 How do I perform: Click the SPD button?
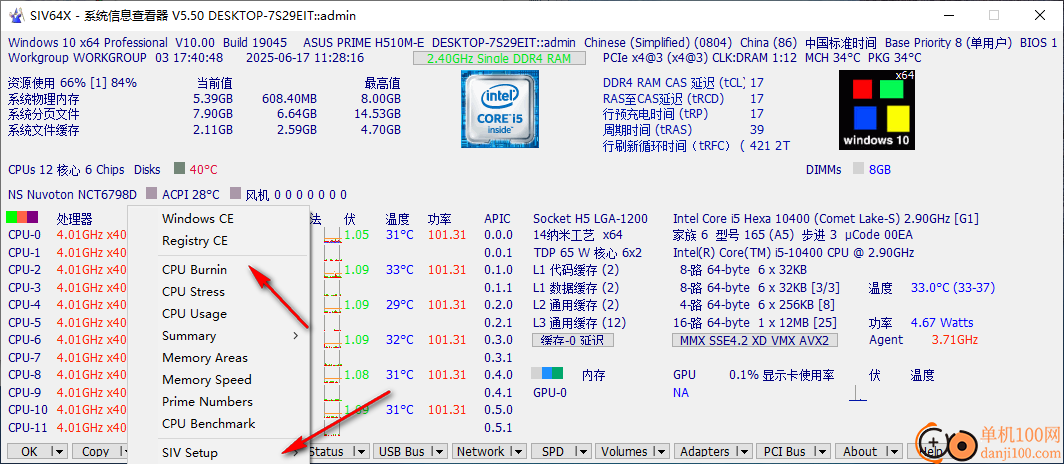pos(552,452)
